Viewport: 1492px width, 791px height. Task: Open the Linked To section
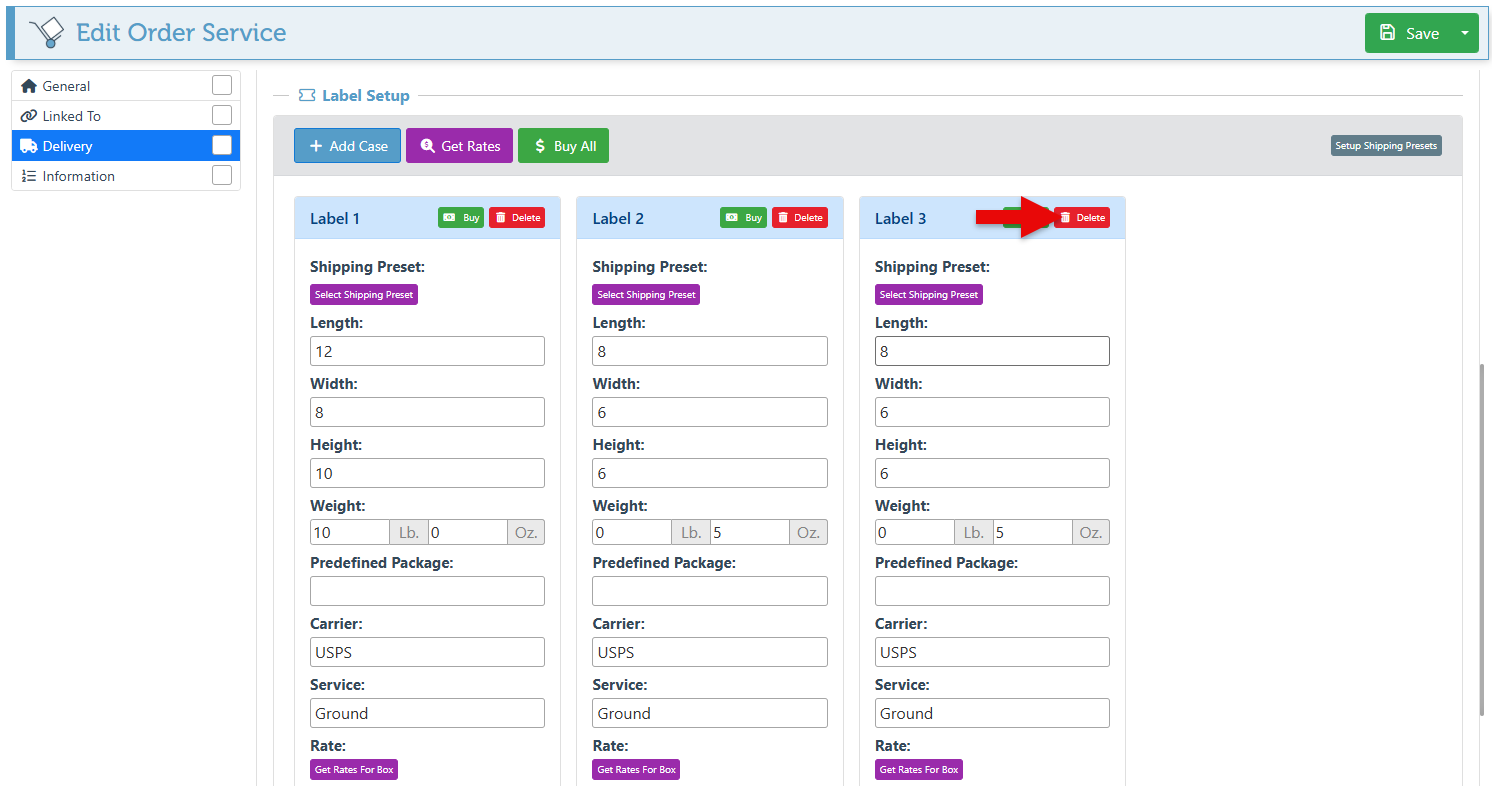(72, 116)
